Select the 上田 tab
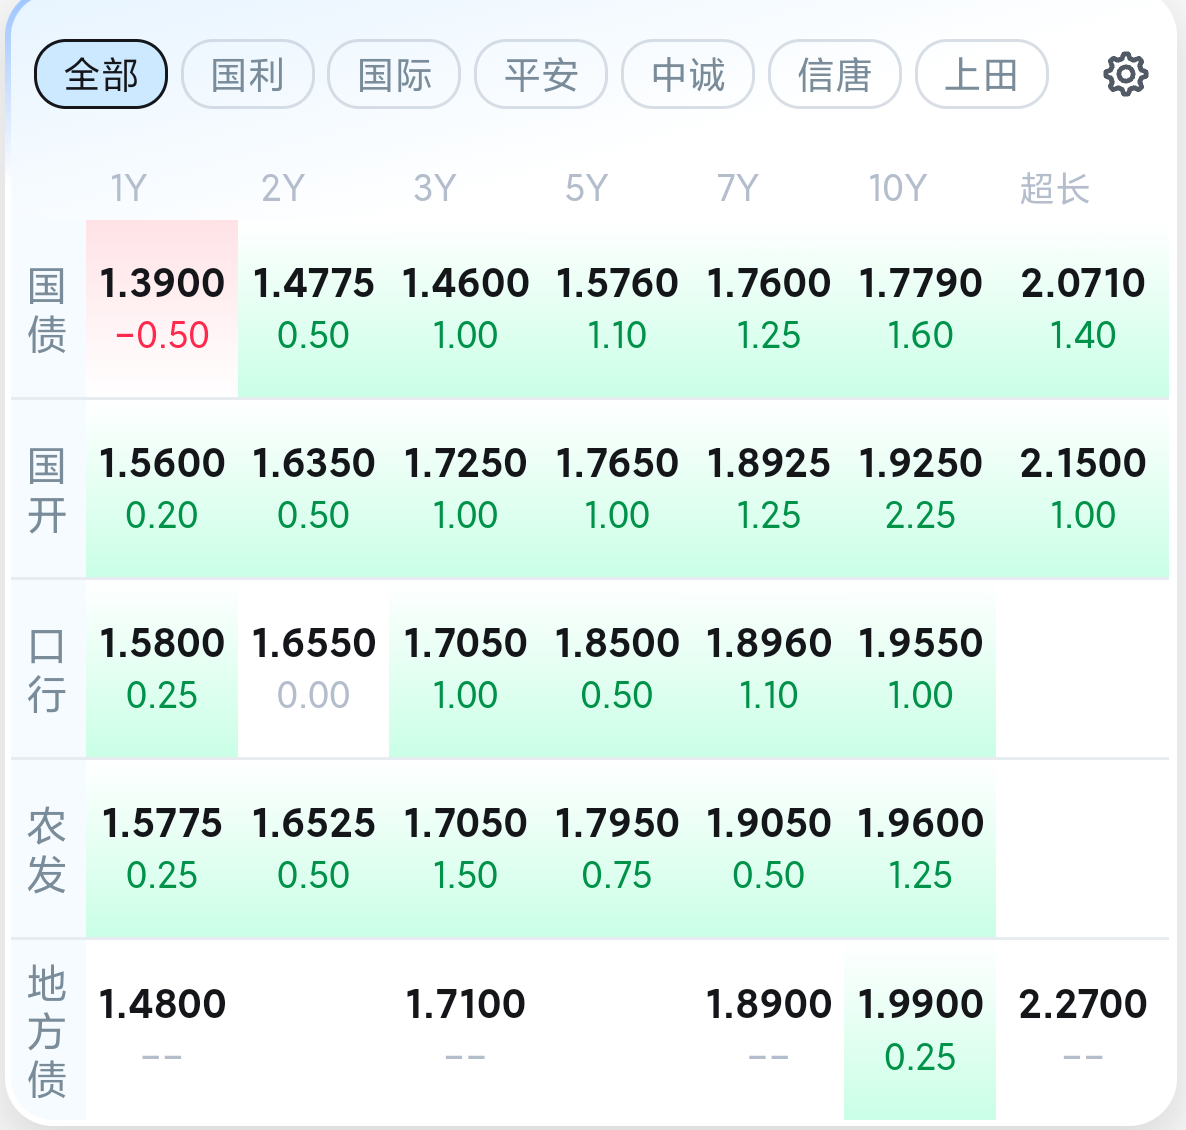The height and width of the screenshot is (1130, 1186). [981, 74]
